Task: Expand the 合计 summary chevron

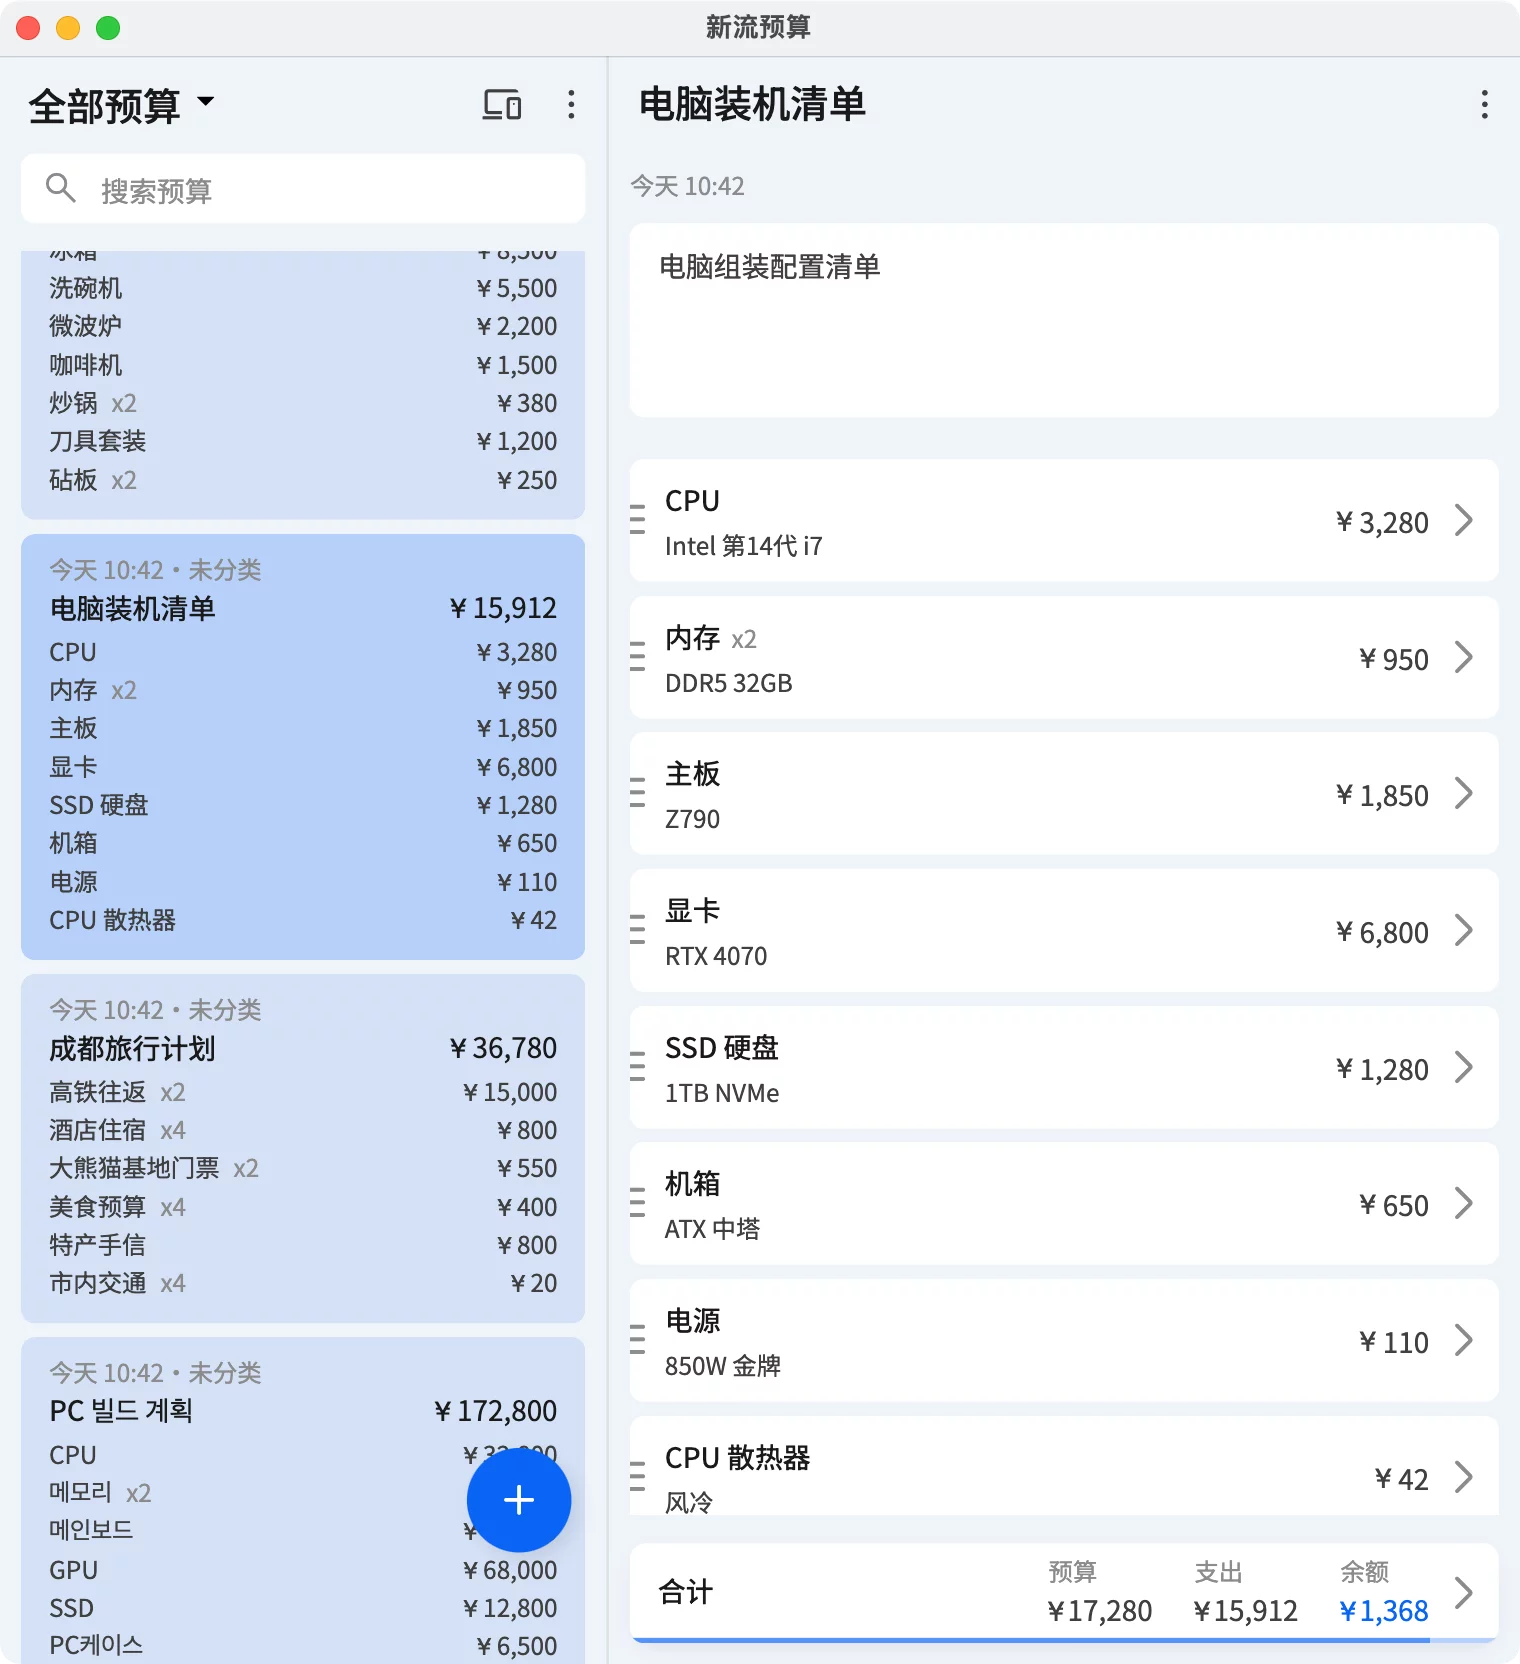Action: 1464,1592
